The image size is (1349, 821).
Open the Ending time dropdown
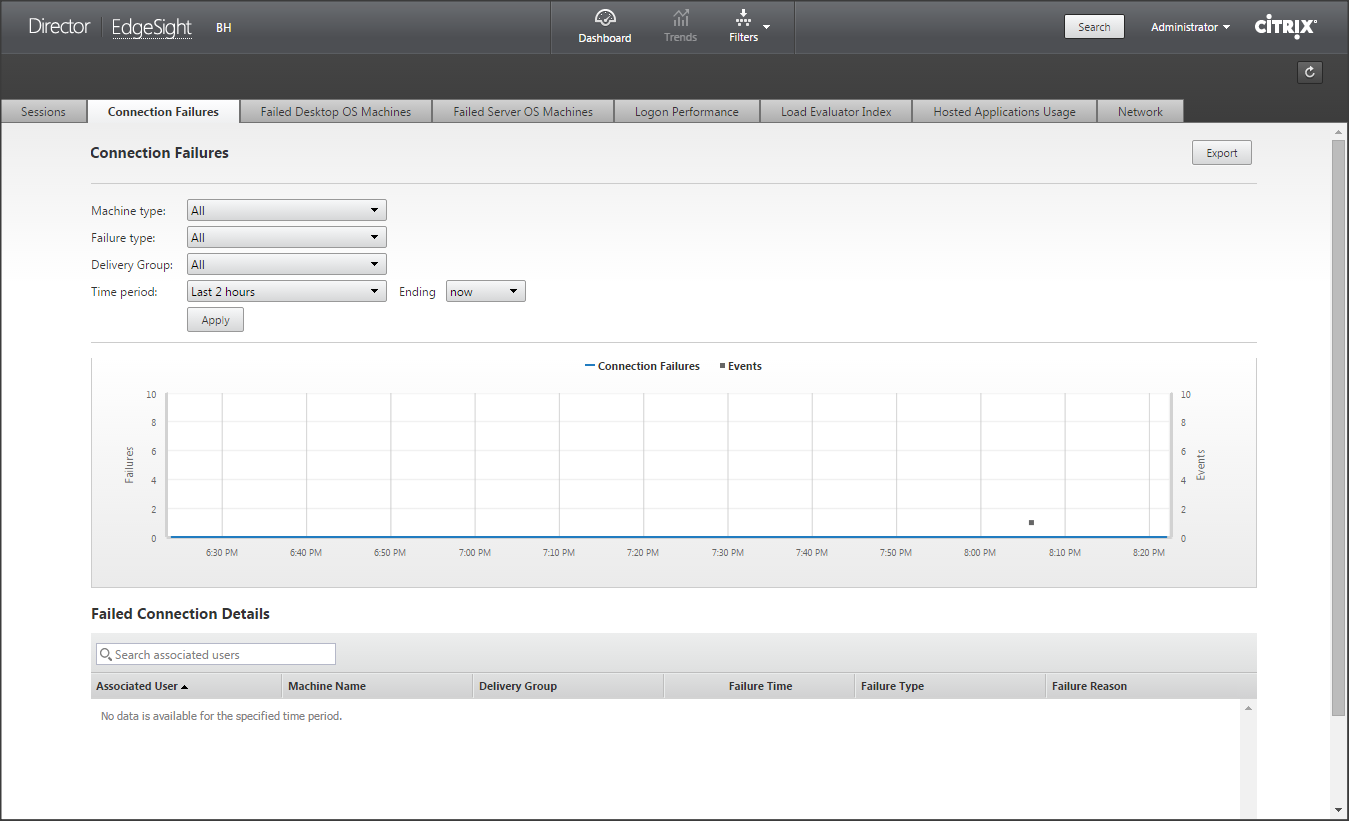[485, 292]
